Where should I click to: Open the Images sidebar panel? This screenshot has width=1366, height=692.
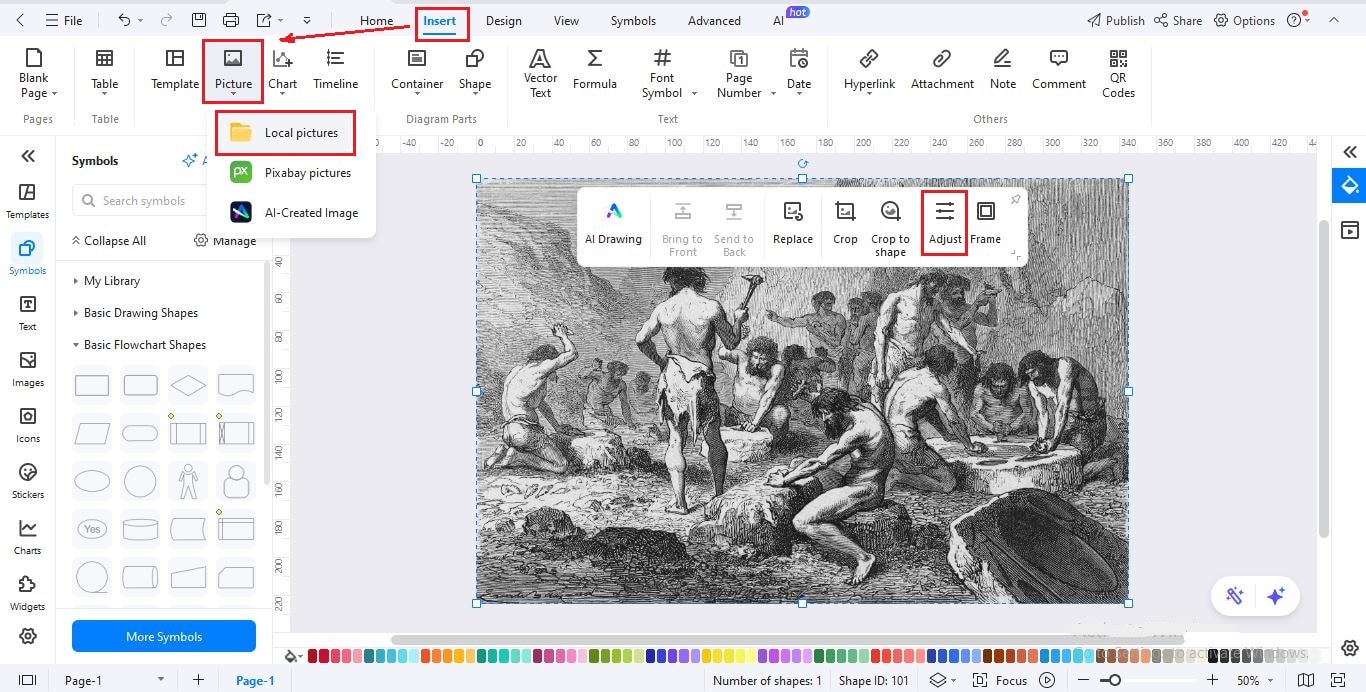pos(28,368)
